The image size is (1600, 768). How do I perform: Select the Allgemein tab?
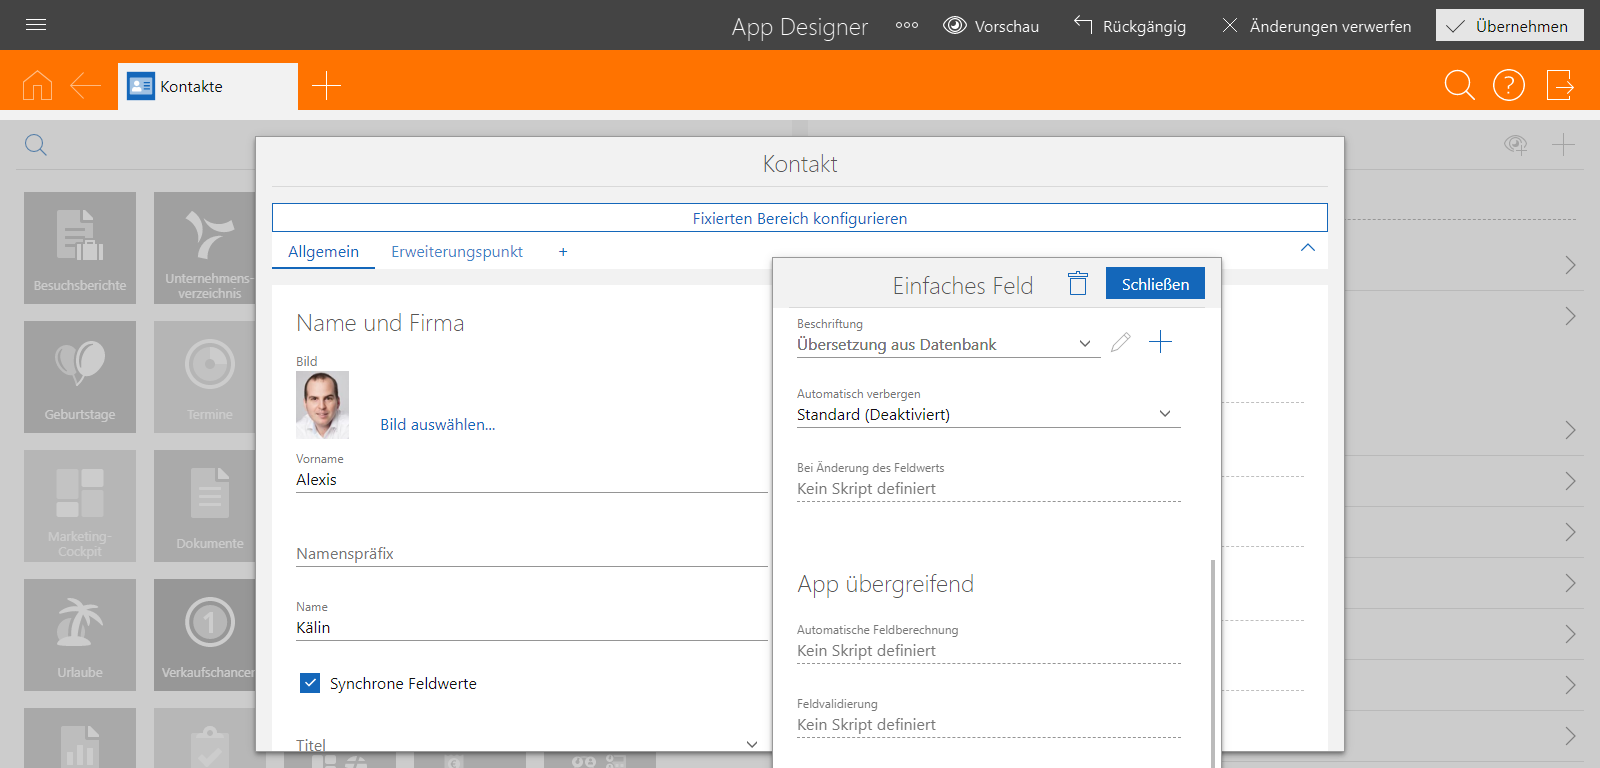click(323, 252)
